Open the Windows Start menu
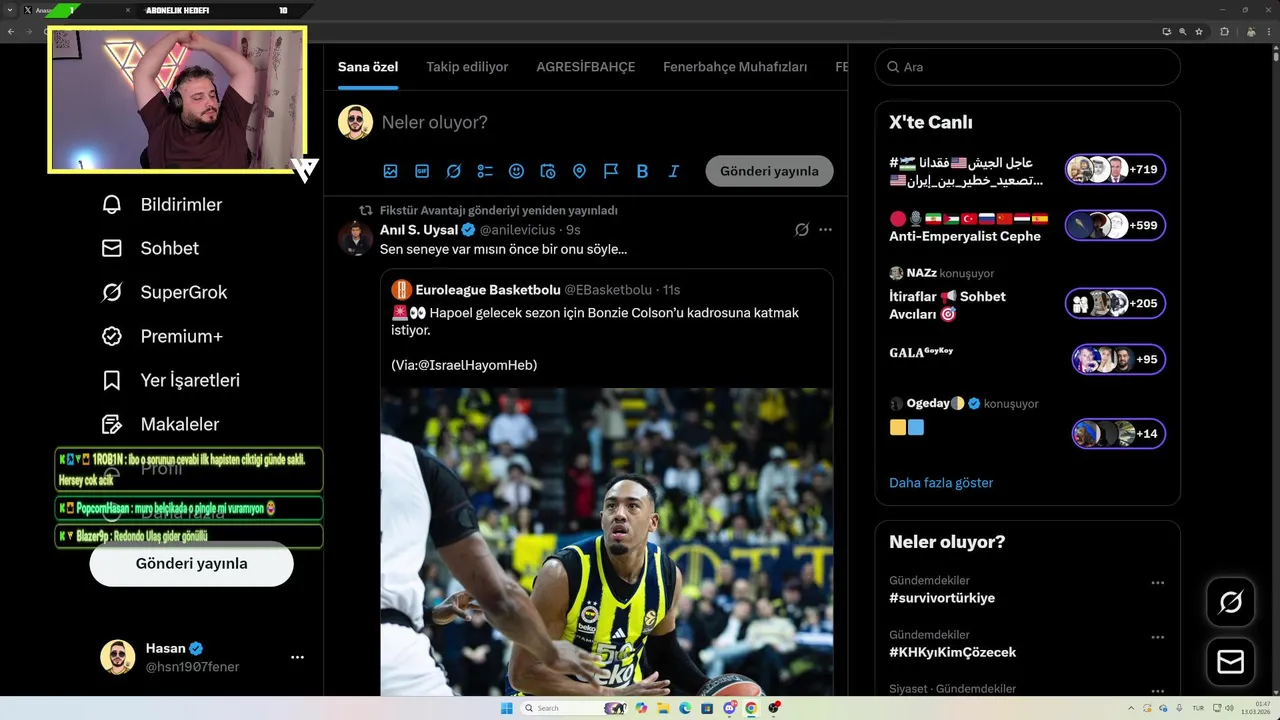The image size is (1280, 720). pyautogui.click(x=506, y=708)
